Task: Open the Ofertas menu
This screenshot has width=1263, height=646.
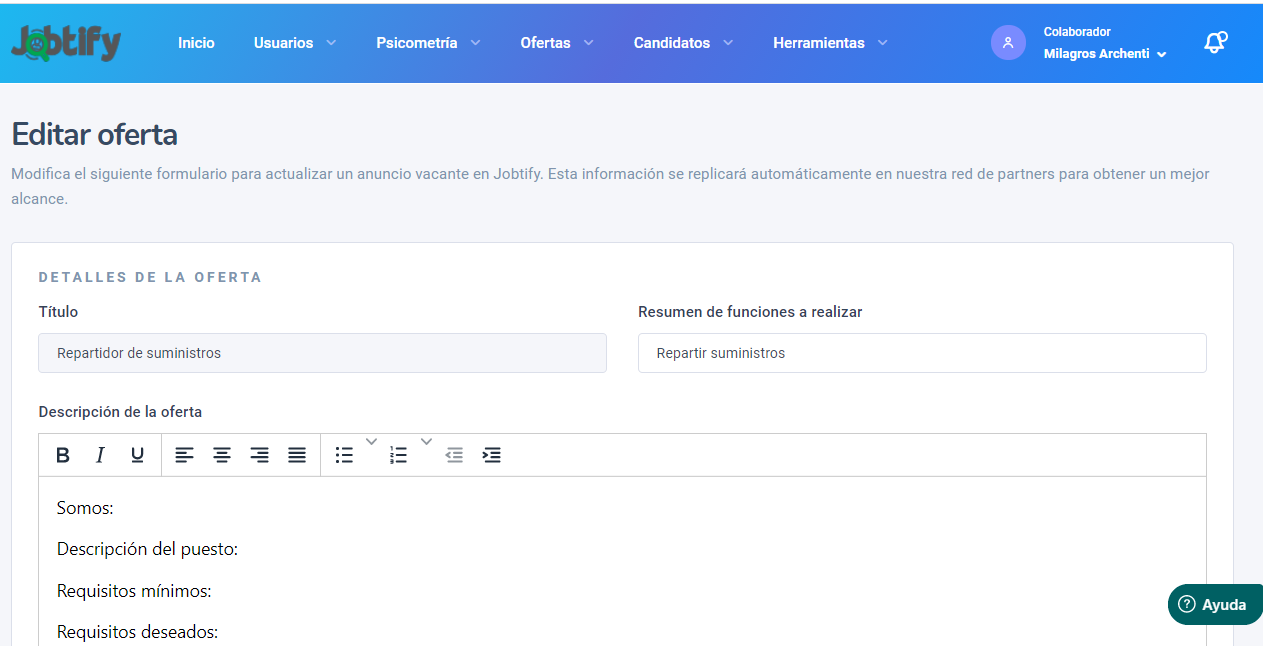Action: (x=545, y=43)
